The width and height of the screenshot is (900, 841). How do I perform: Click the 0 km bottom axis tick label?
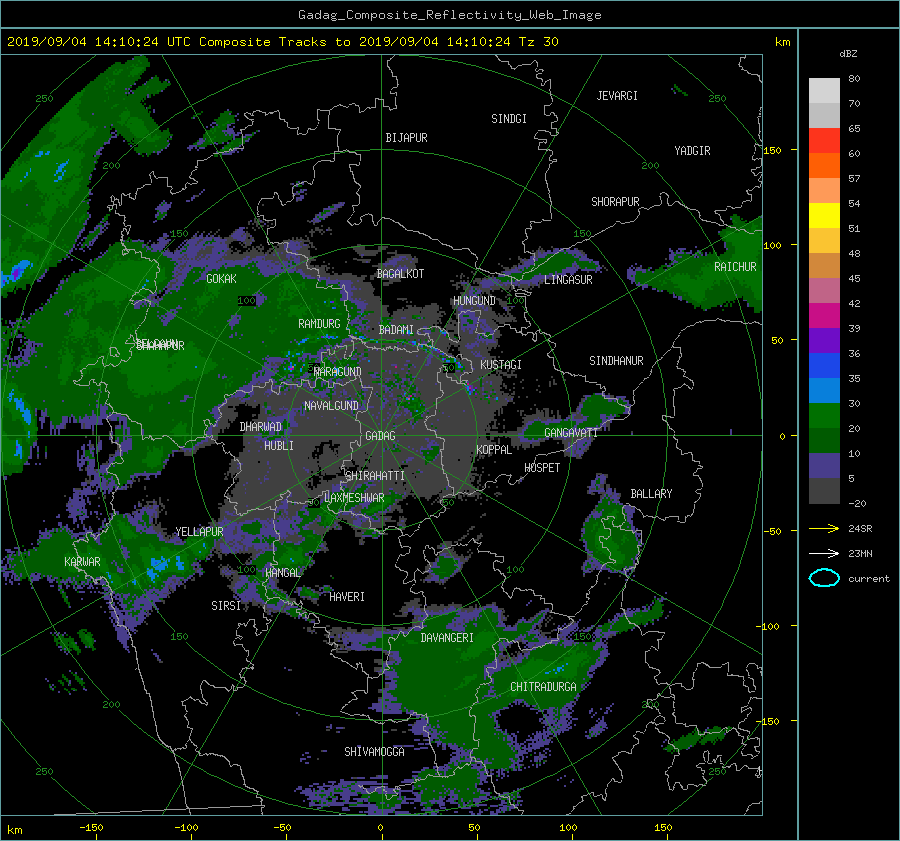click(x=381, y=827)
